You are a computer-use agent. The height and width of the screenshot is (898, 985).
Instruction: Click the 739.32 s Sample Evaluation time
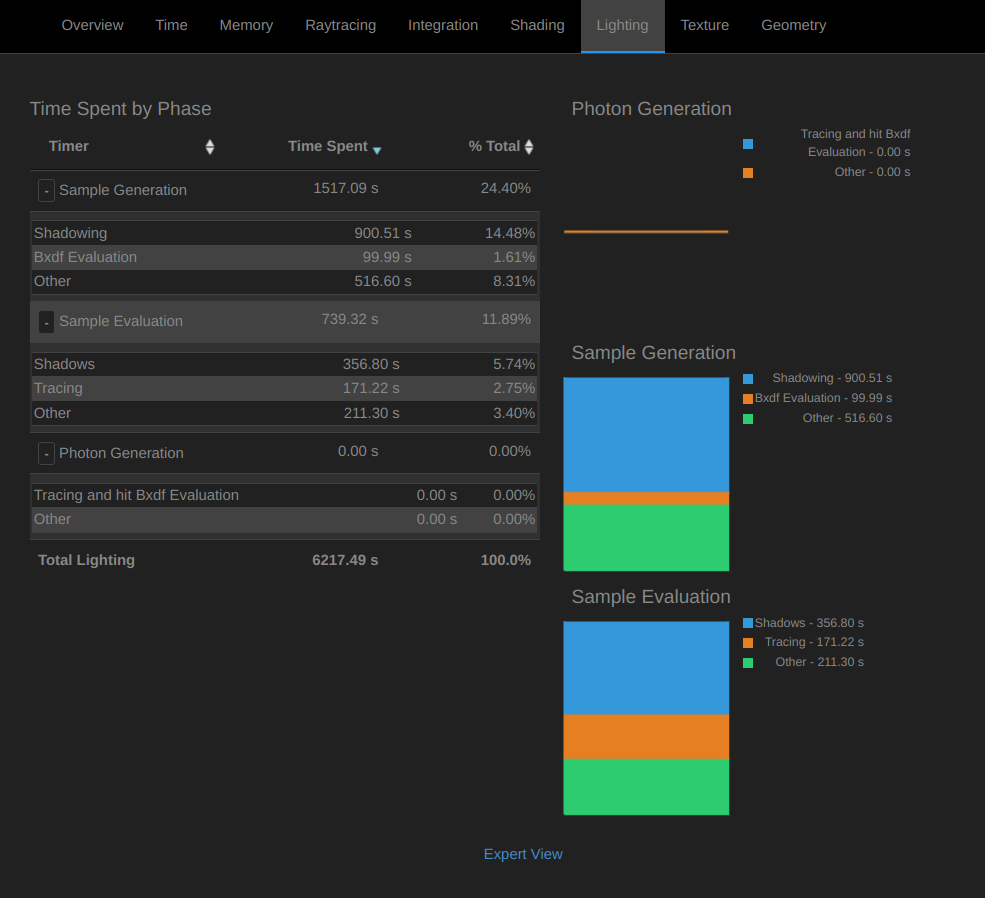pyautogui.click(x=350, y=319)
